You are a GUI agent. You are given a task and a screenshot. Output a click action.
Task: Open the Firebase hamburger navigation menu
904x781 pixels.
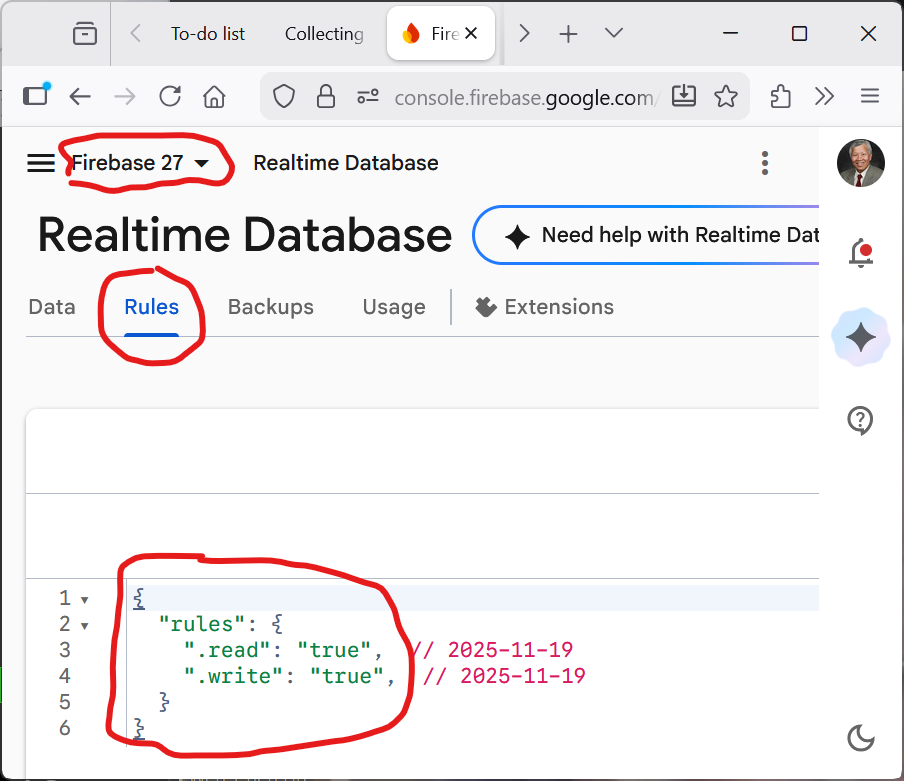41,163
